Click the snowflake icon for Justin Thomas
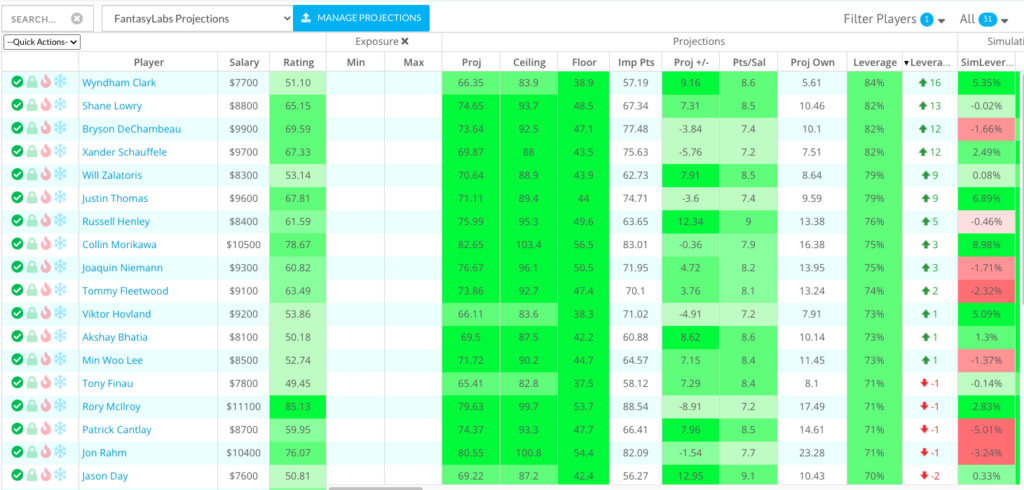 pyautogui.click(x=60, y=198)
